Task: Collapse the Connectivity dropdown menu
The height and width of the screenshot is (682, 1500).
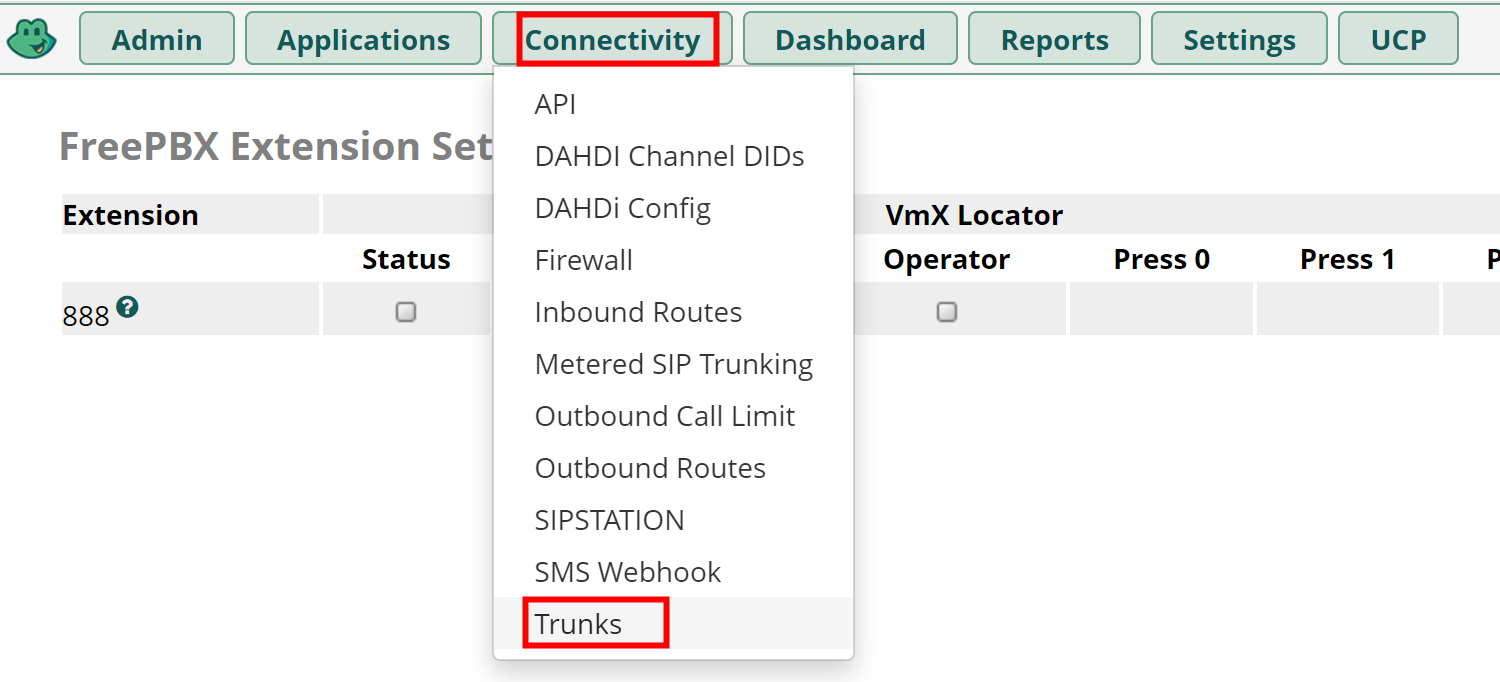Action: pyautogui.click(x=612, y=39)
